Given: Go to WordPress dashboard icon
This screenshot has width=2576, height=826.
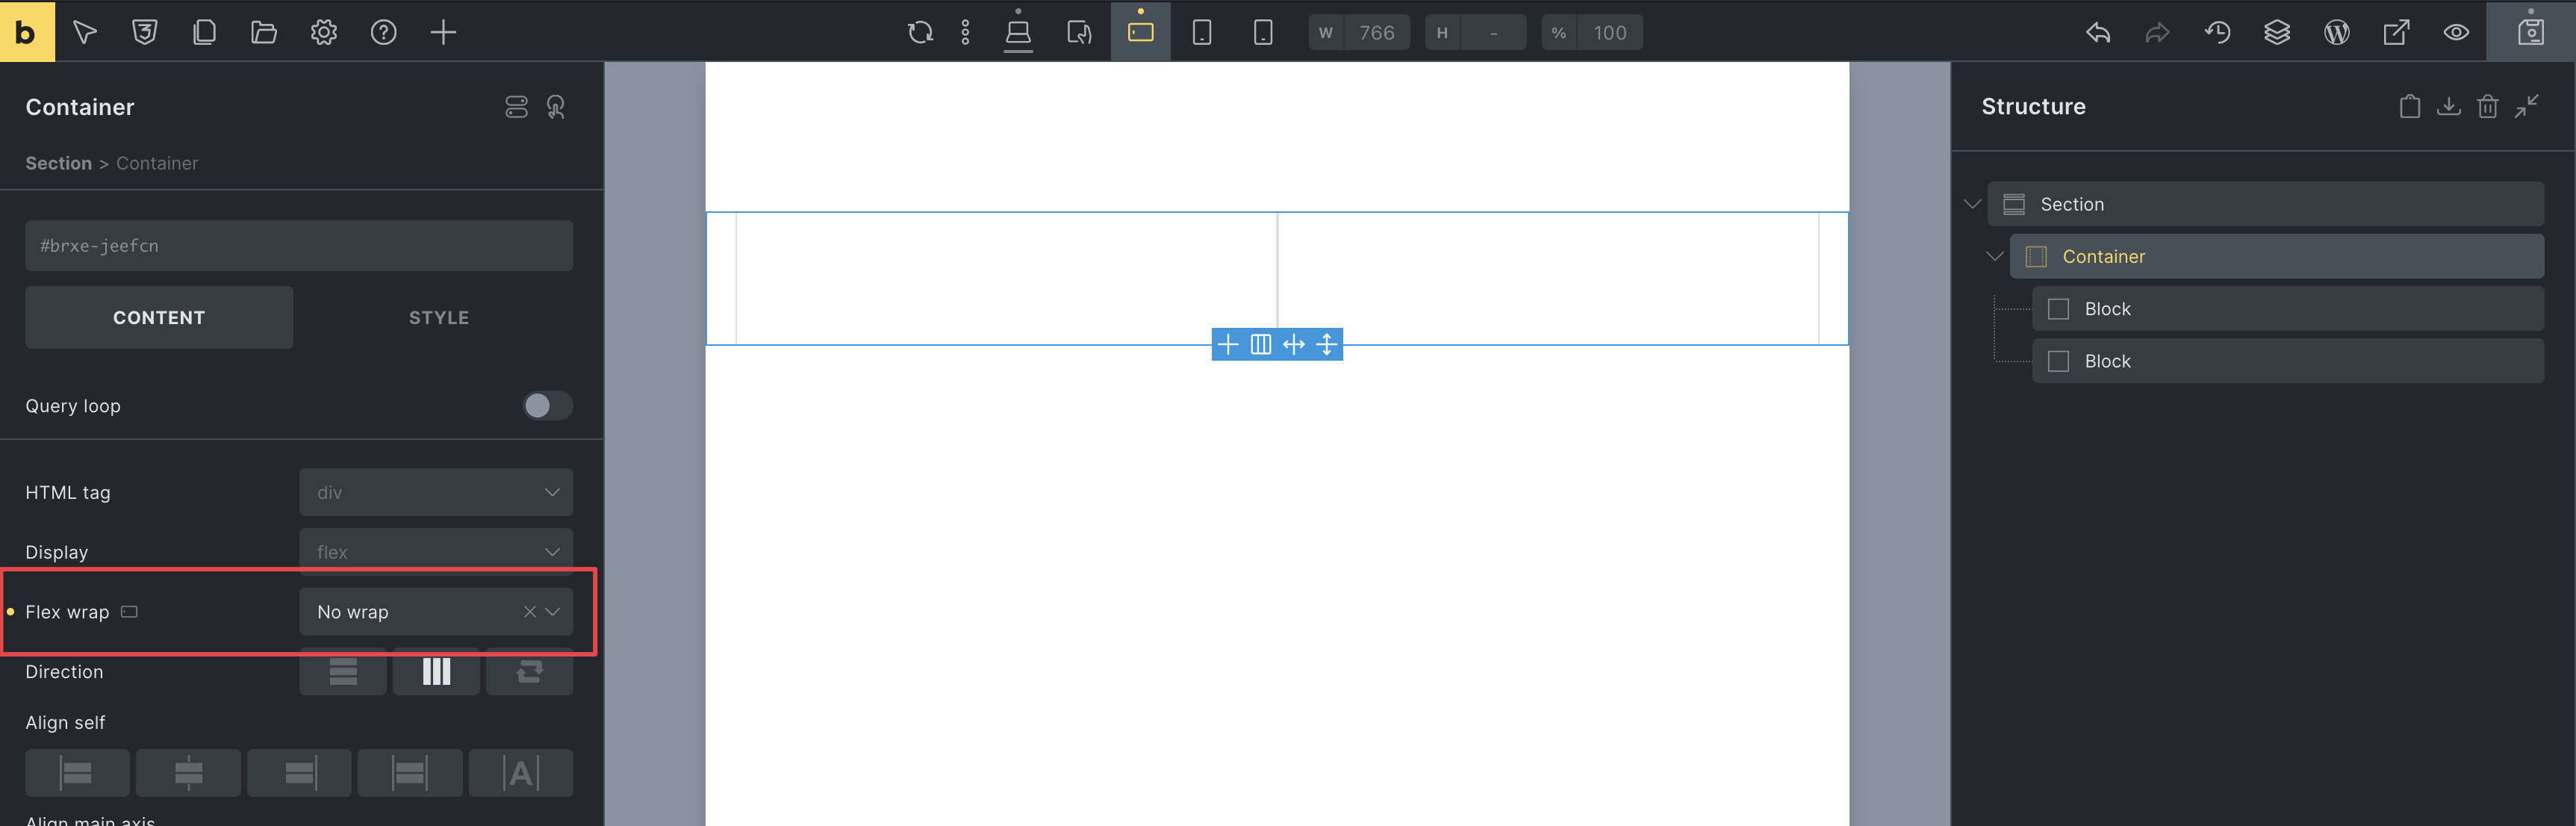Looking at the screenshot, I should [2337, 32].
